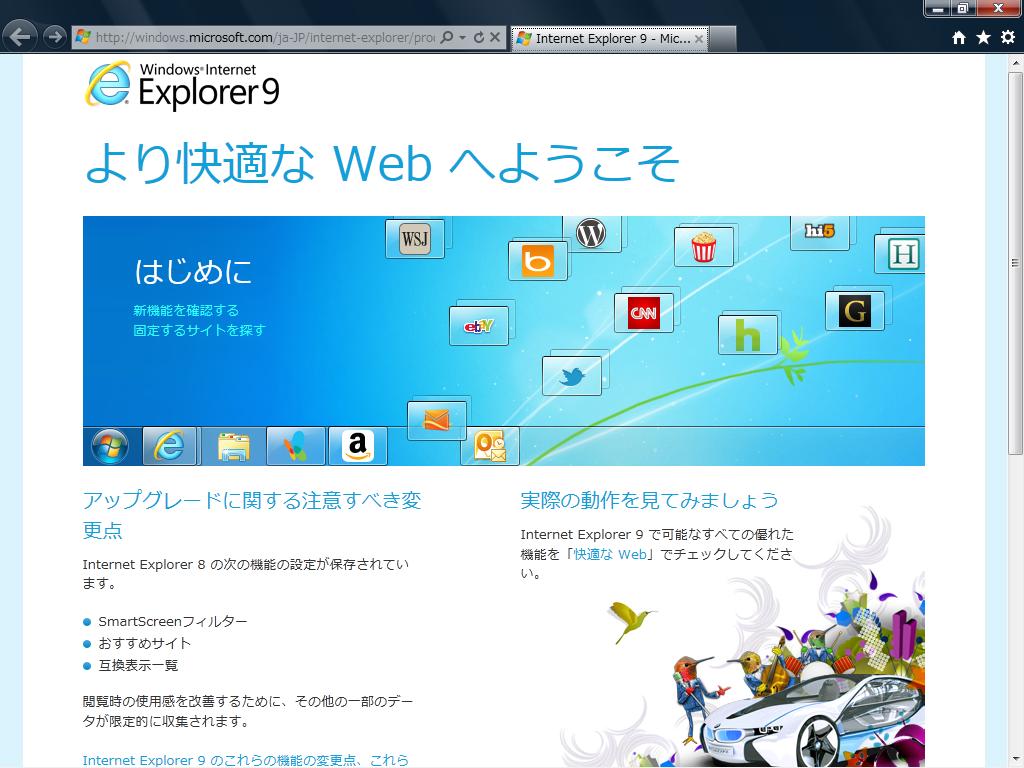1024x768 pixels.
Task: Click the Amazon icon in banner taskbar
Action: [357, 446]
